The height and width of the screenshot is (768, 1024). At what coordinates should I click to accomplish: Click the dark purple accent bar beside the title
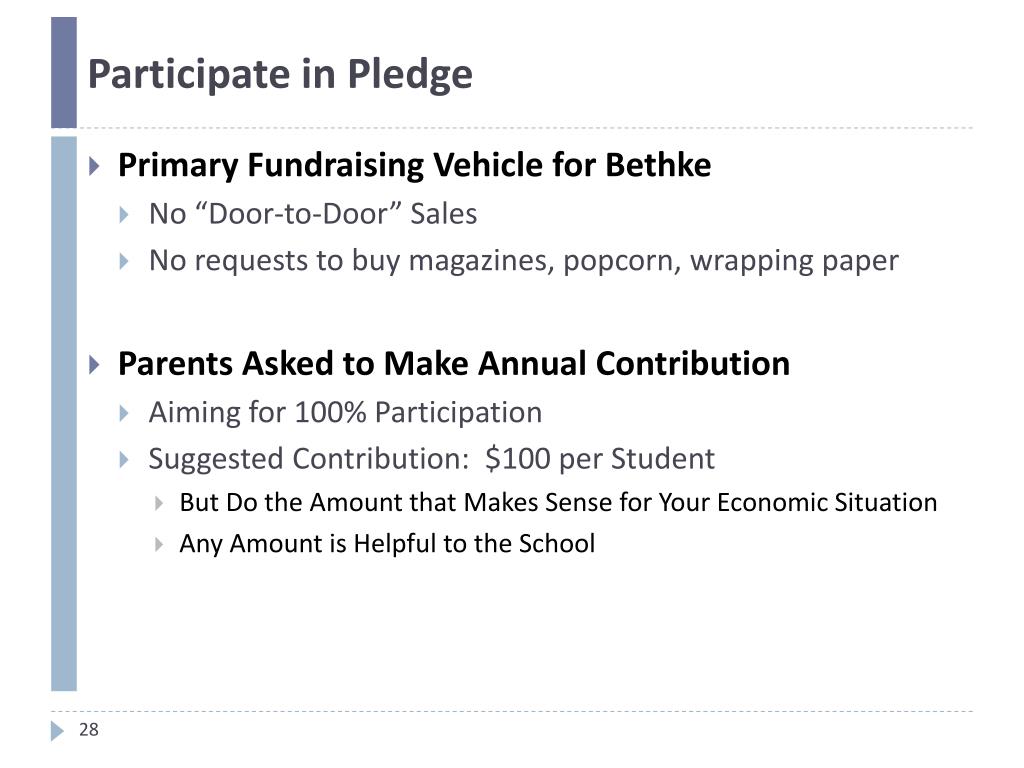pyautogui.click(x=64, y=72)
